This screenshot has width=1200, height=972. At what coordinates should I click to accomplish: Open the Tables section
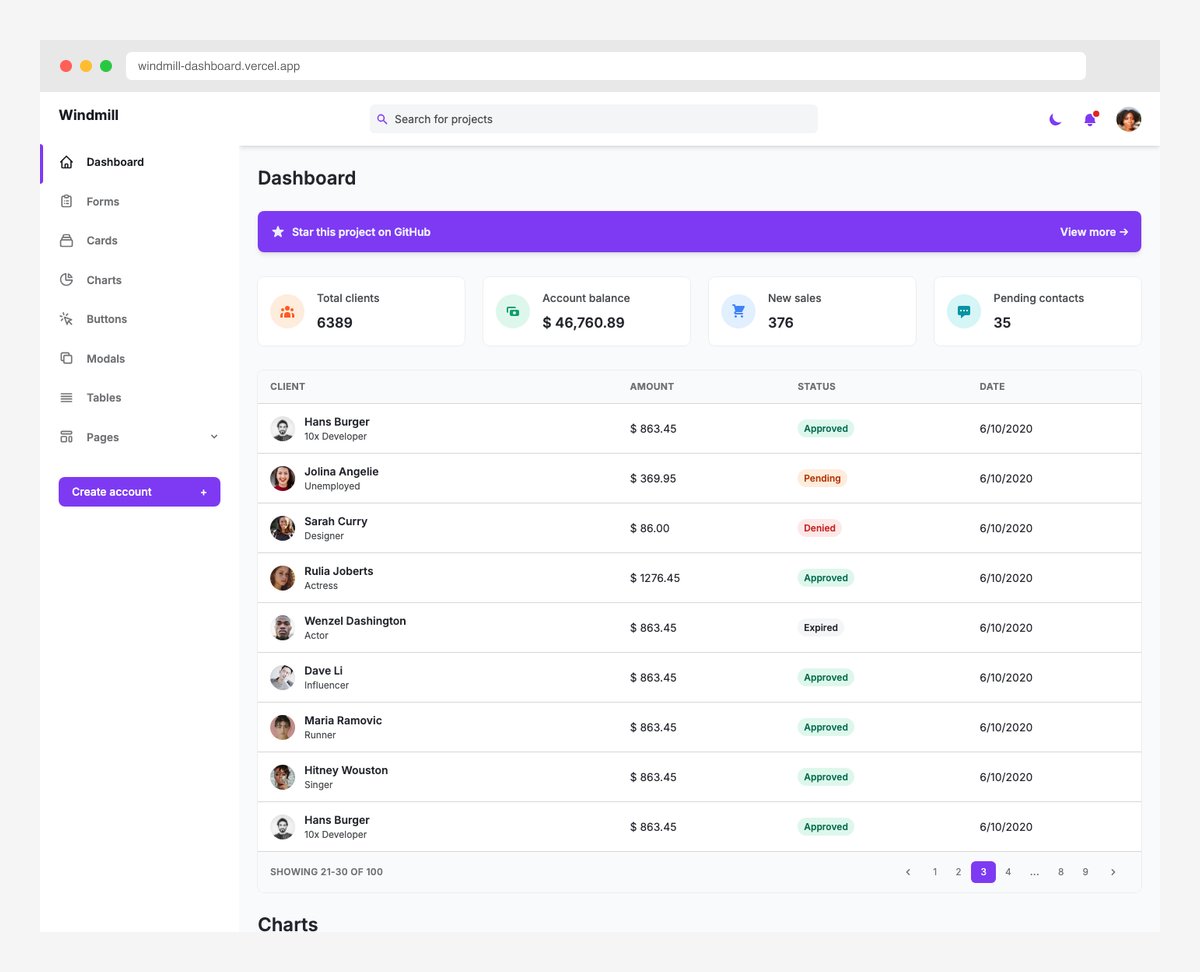pyautogui.click(x=102, y=397)
